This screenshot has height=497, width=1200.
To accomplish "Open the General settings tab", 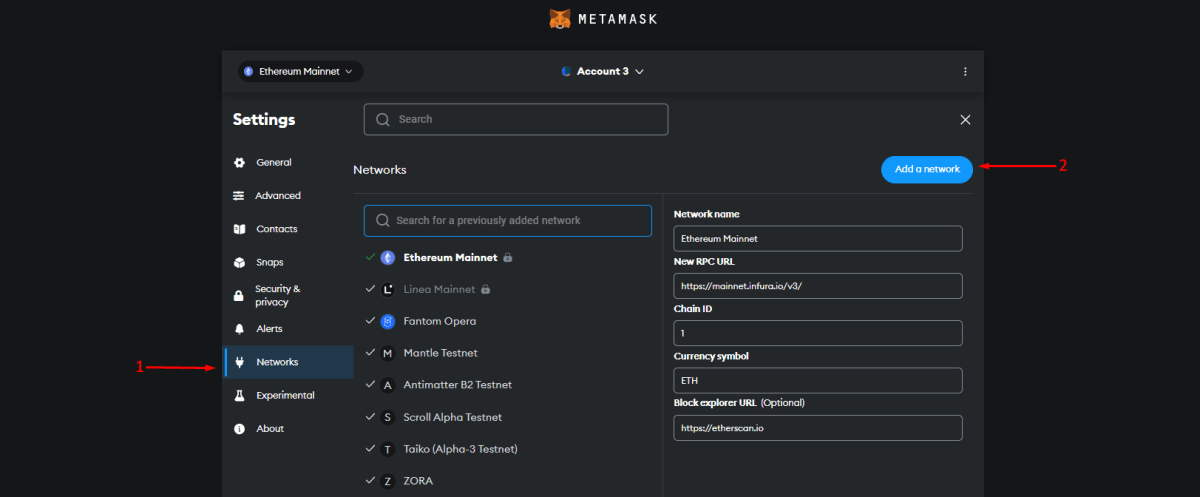I will click(273, 162).
